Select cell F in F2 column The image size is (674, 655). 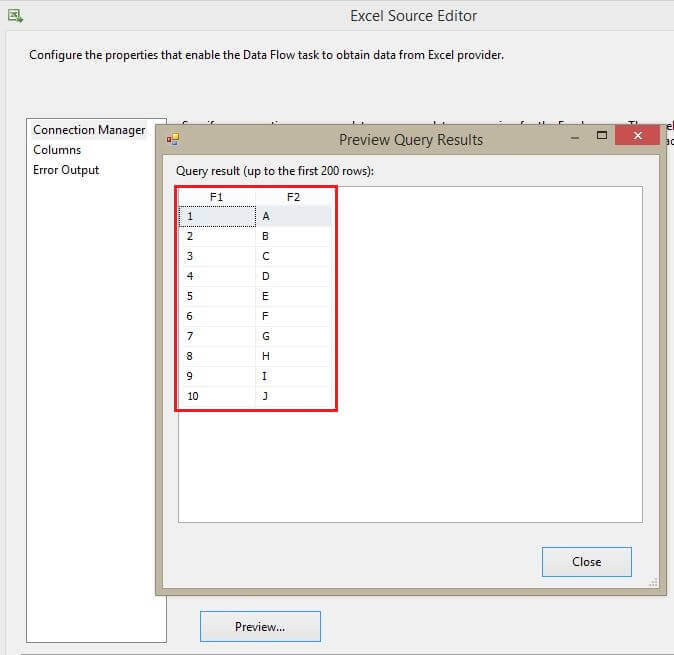[x=294, y=316]
